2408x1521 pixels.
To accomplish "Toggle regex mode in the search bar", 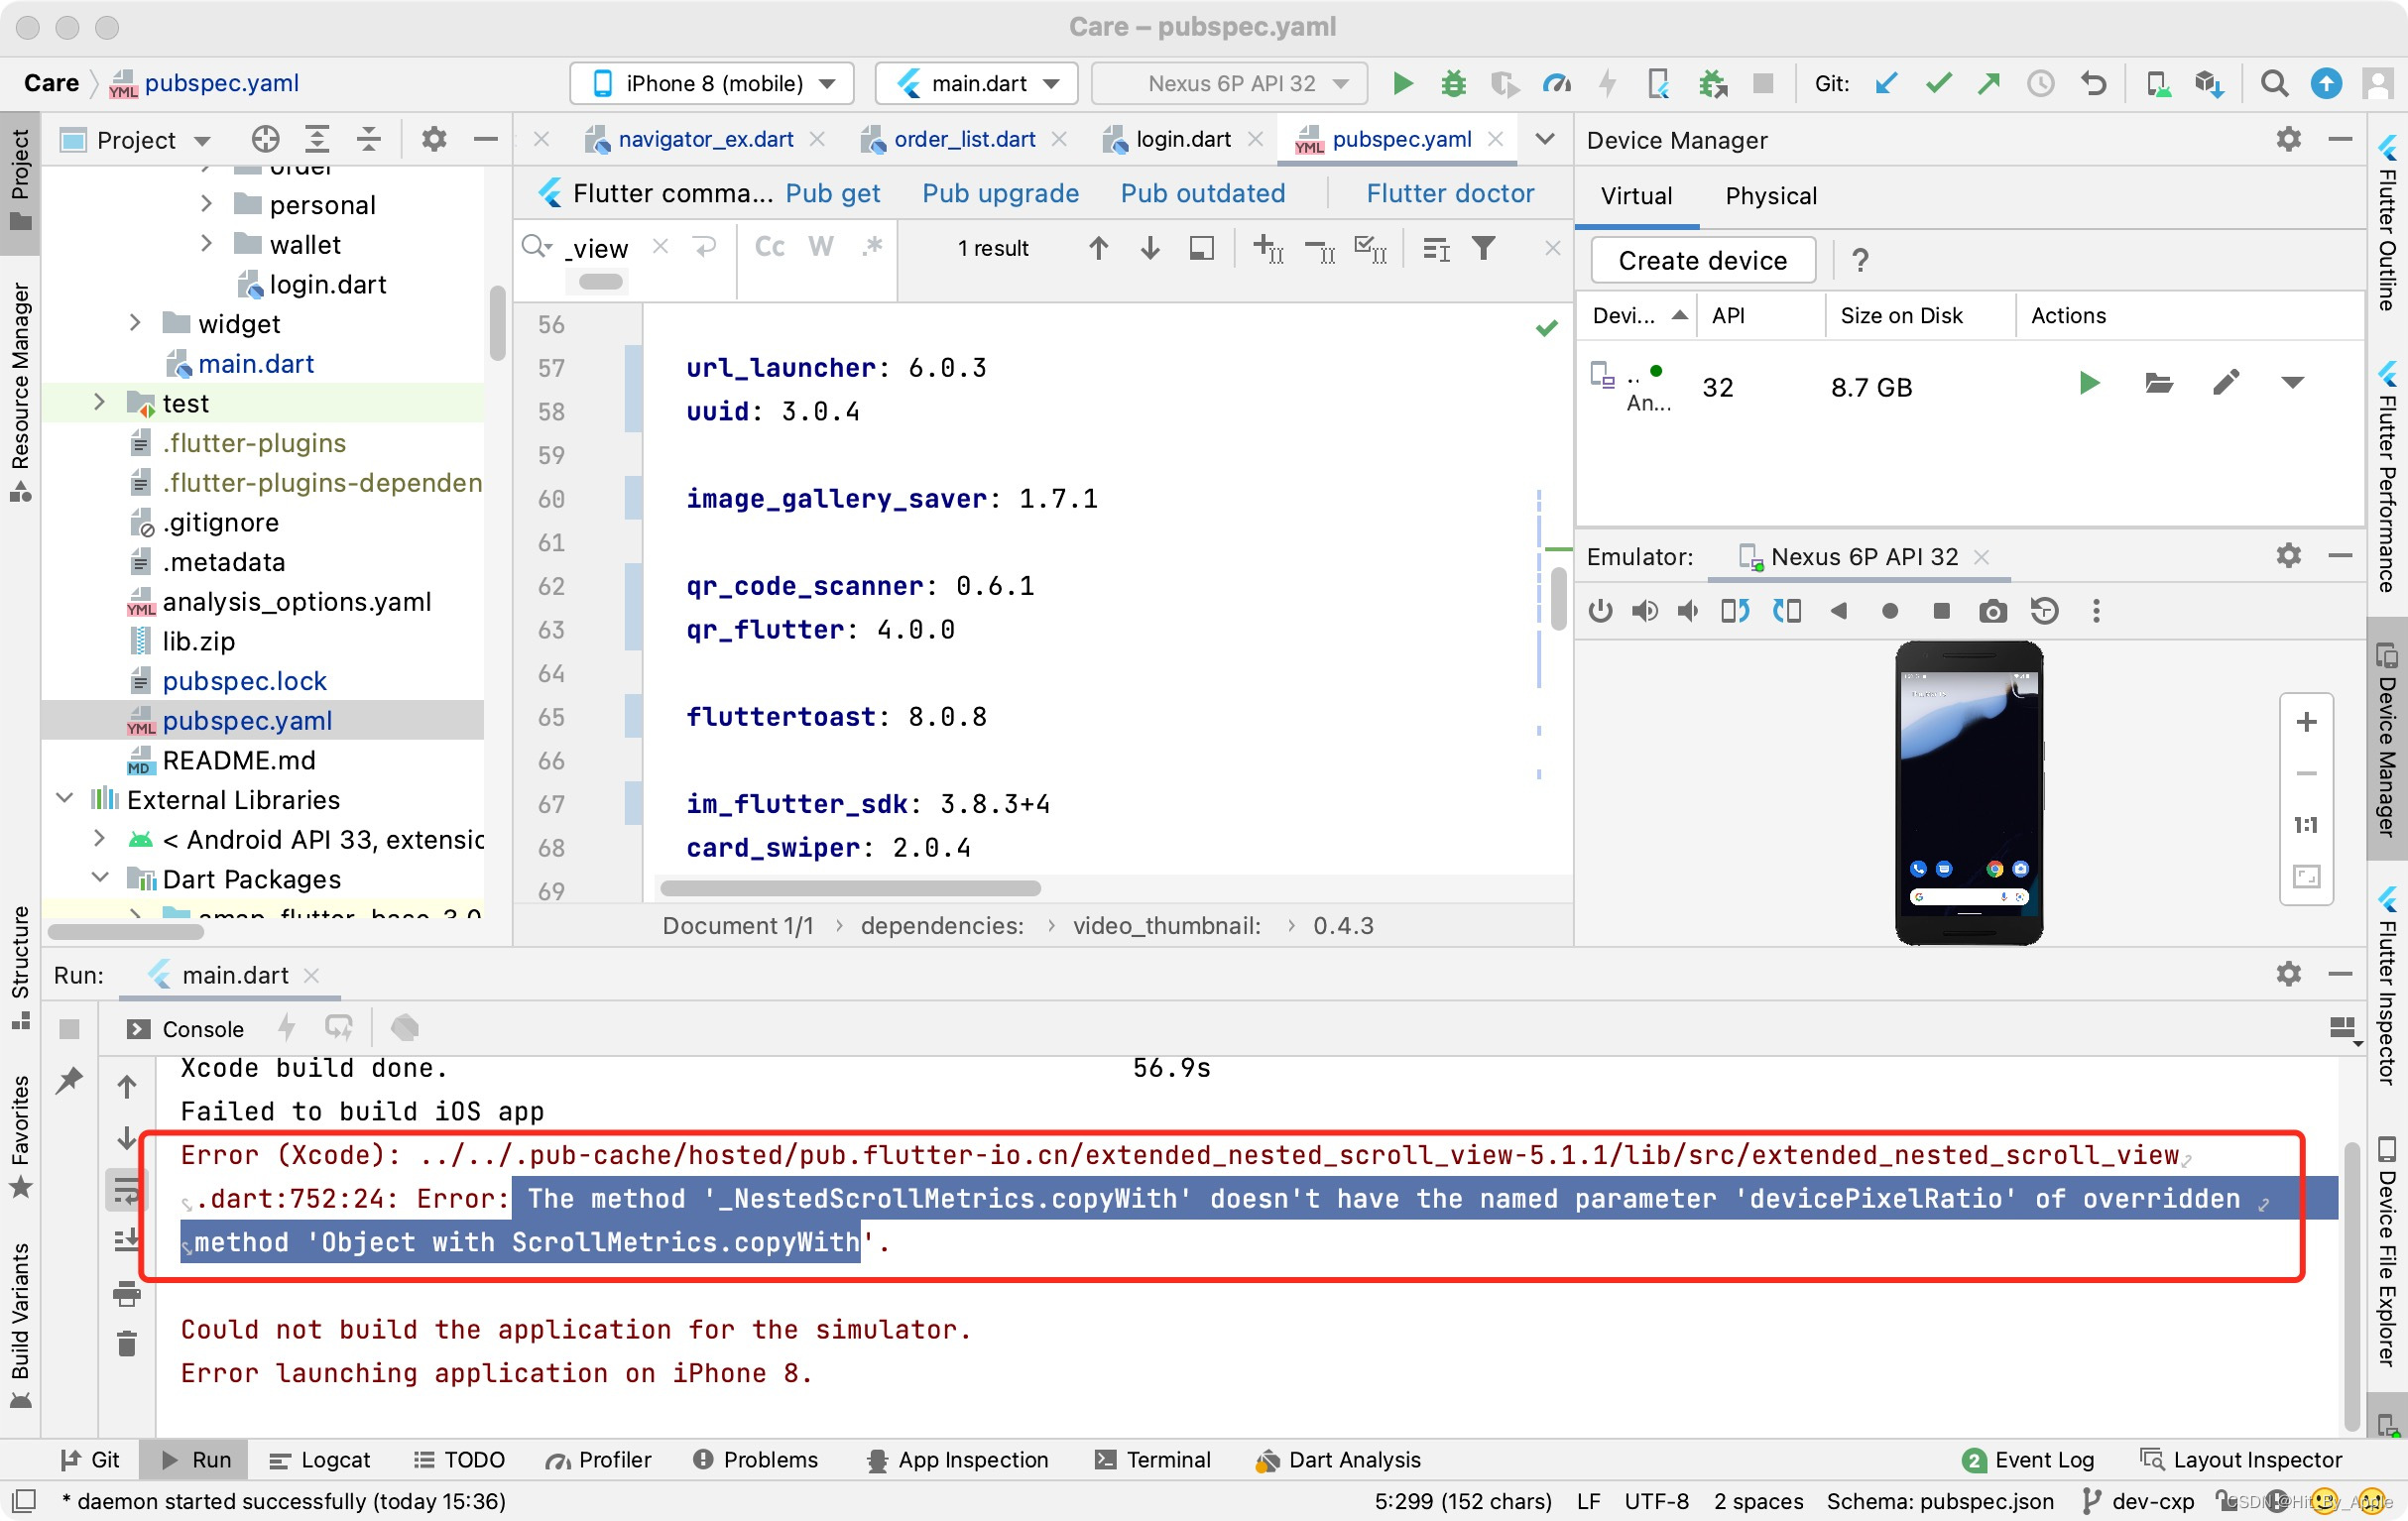I will [x=871, y=247].
